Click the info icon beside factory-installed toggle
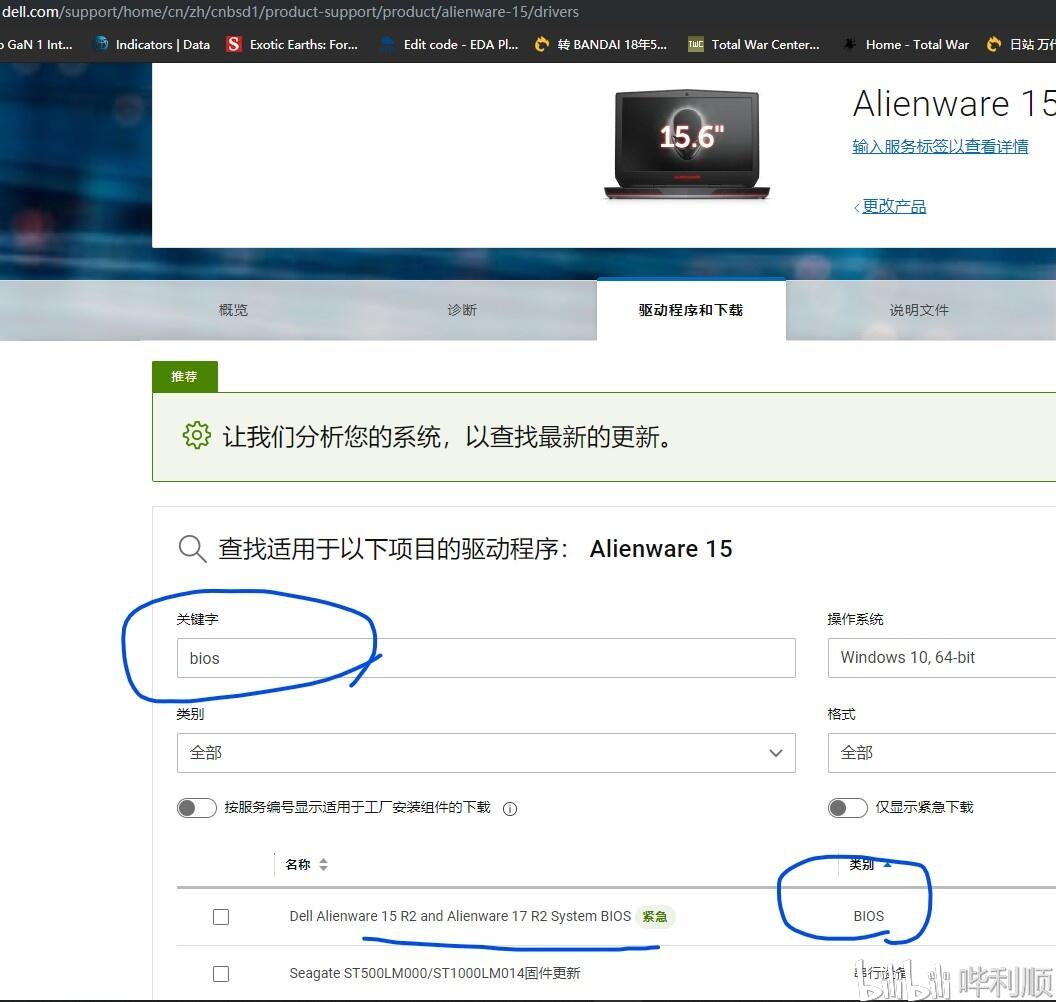This screenshot has height=1002, width=1056. [x=510, y=809]
